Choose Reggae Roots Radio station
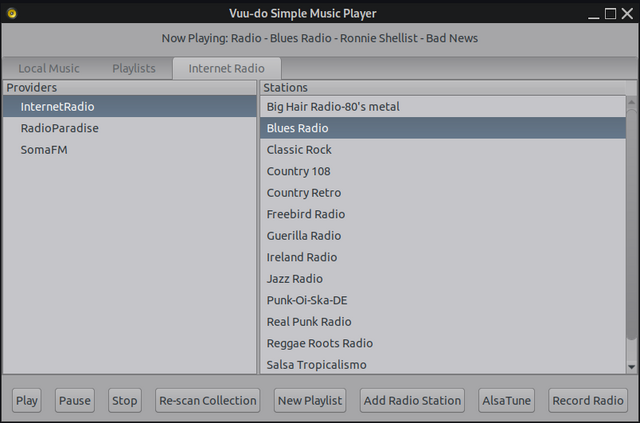The height and width of the screenshot is (423, 640). [x=319, y=343]
